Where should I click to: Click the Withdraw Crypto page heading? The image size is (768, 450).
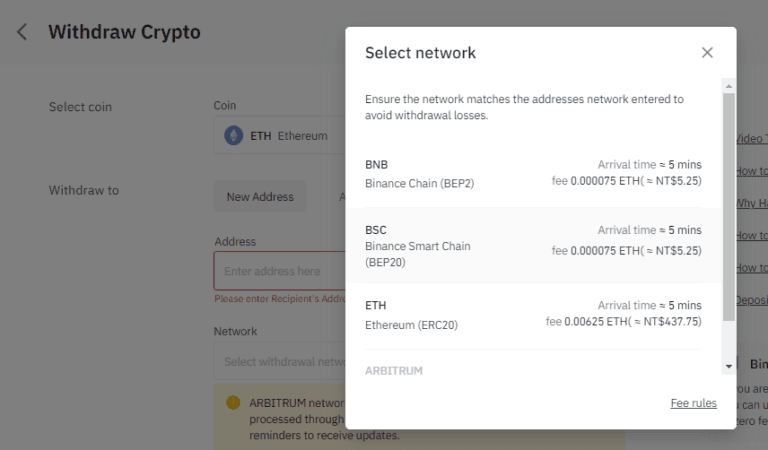[x=124, y=32]
